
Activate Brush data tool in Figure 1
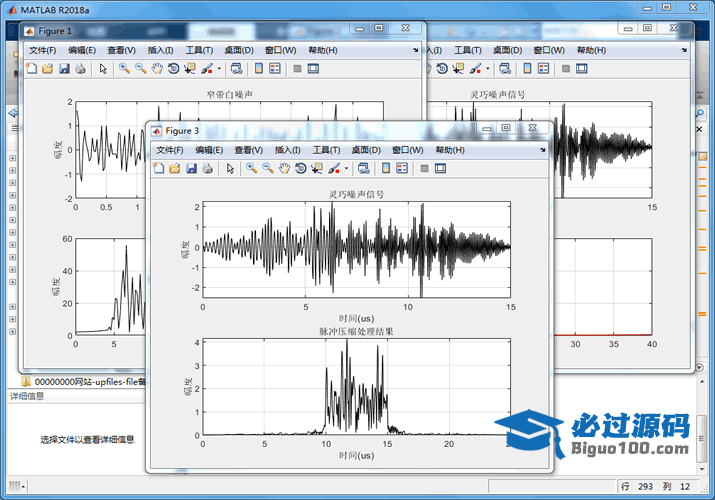pyautogui.click(x=207, y=69)
